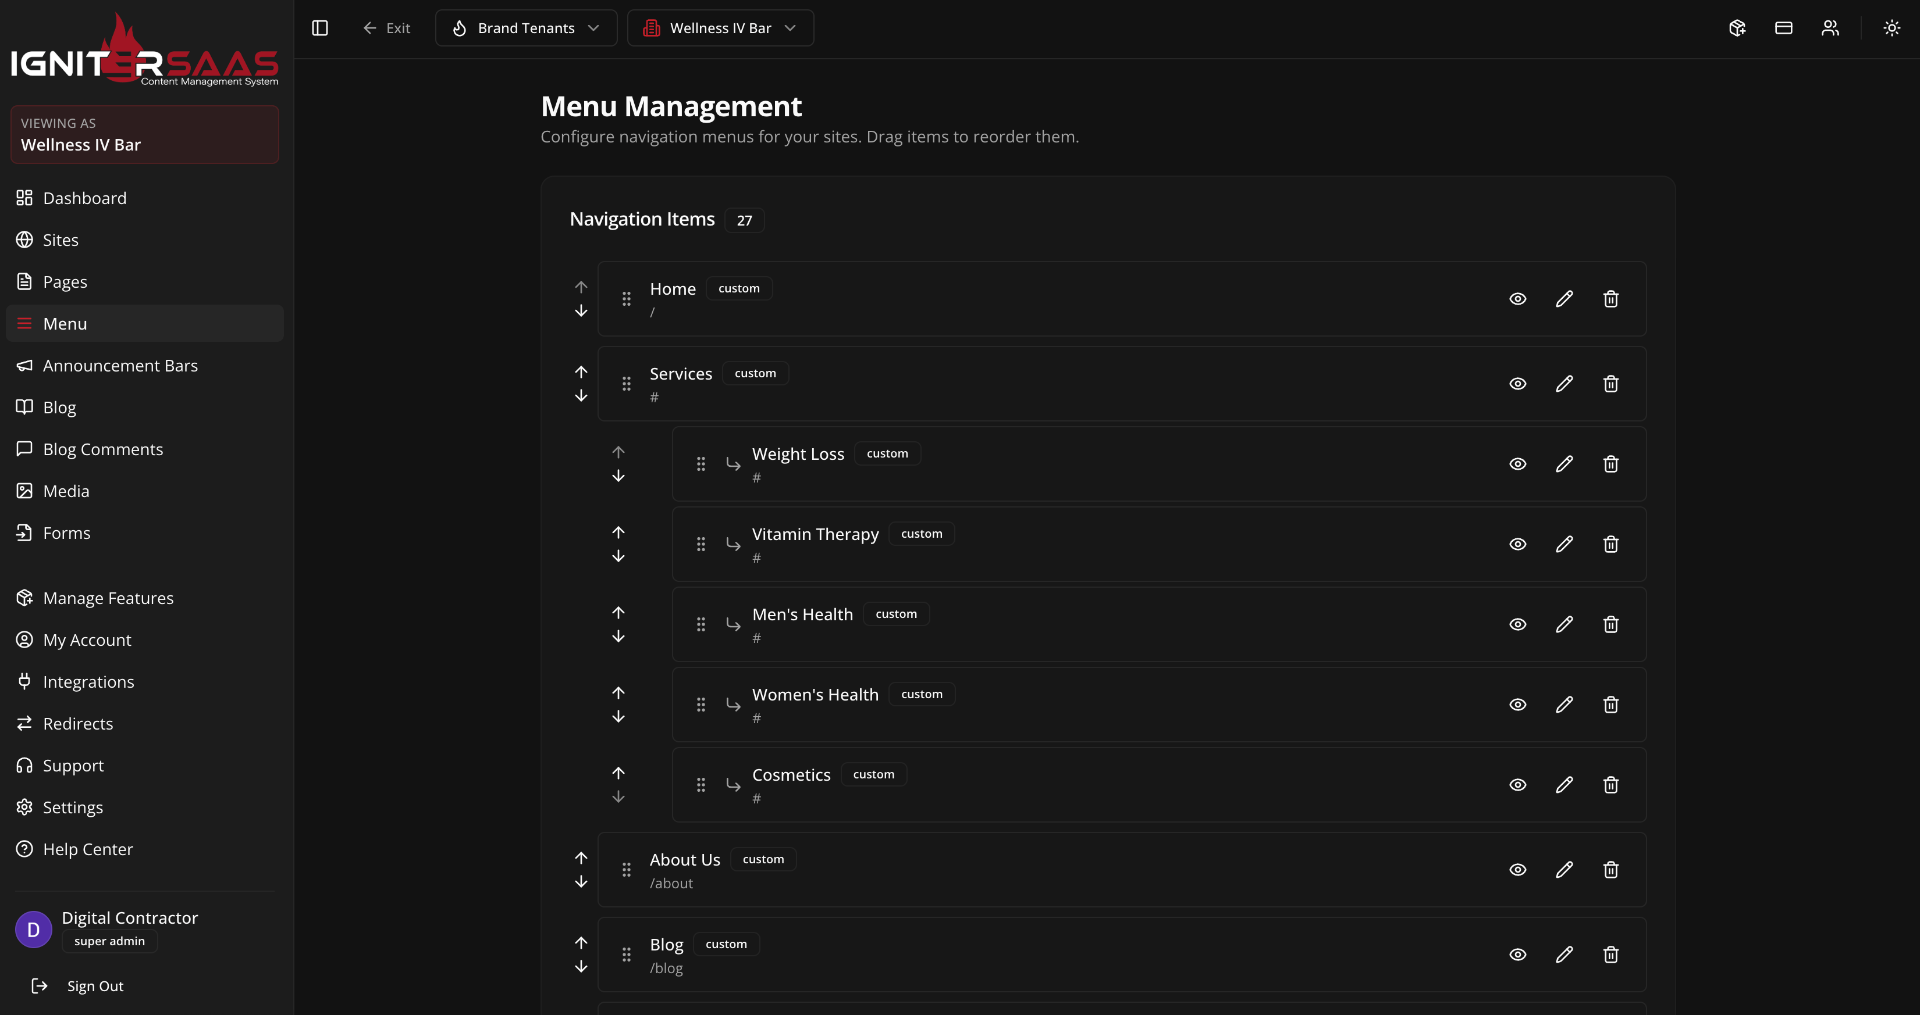Open Settings from the sidebar
This screenshot has height=1015, width=1920.
click(x=72, y=807)
